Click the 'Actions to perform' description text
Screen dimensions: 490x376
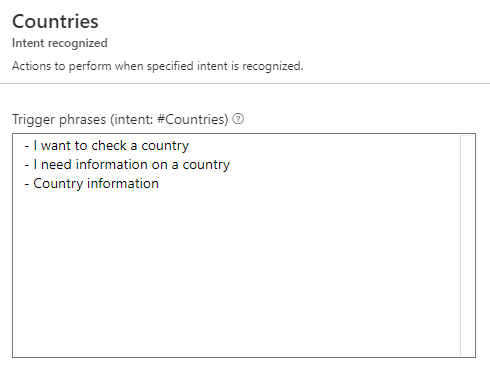click(158, 66)
